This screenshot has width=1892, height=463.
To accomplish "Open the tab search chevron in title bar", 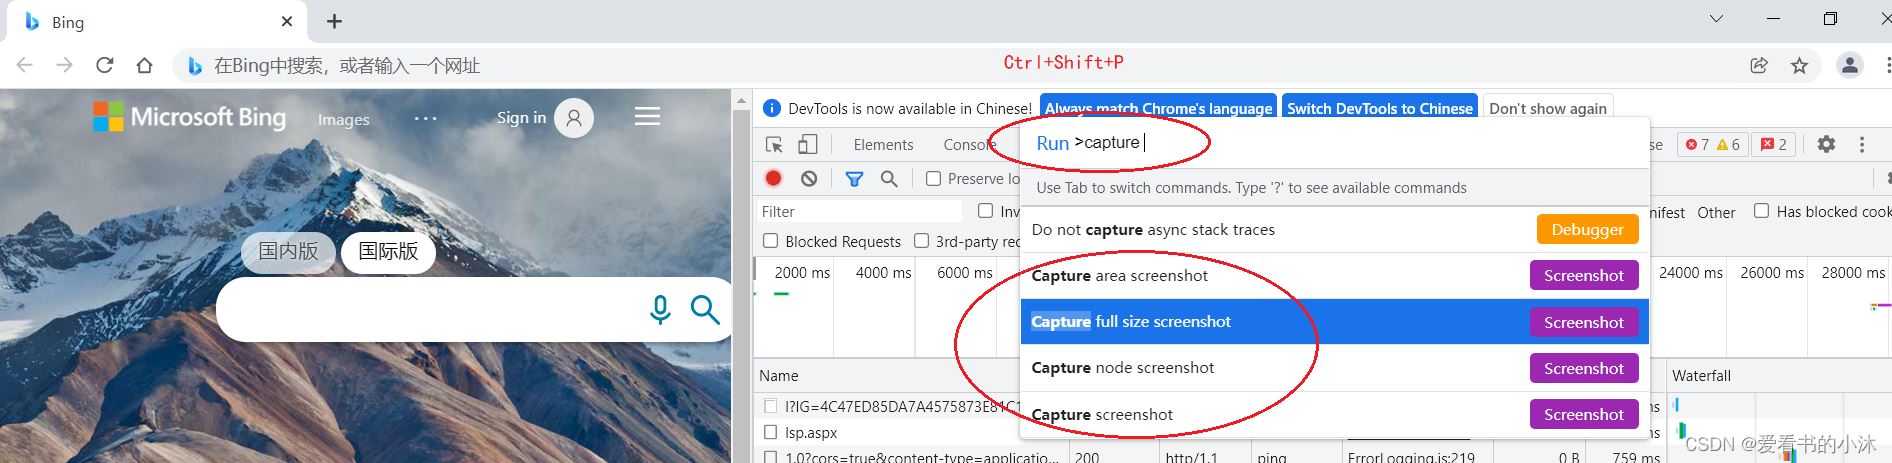I will point(1717,19).
